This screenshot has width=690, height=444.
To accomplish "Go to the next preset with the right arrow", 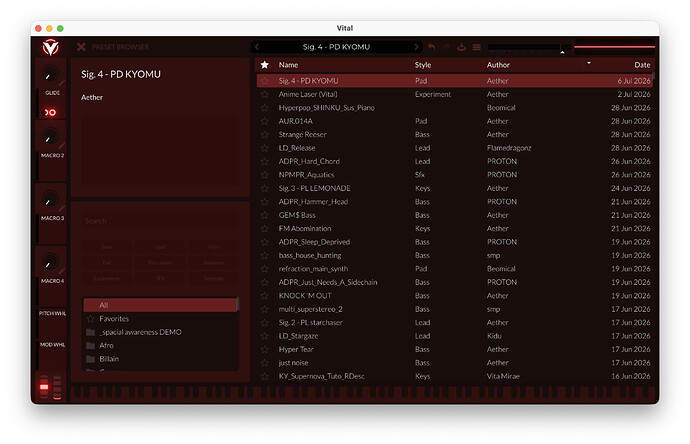I will [x=416, y=47].
